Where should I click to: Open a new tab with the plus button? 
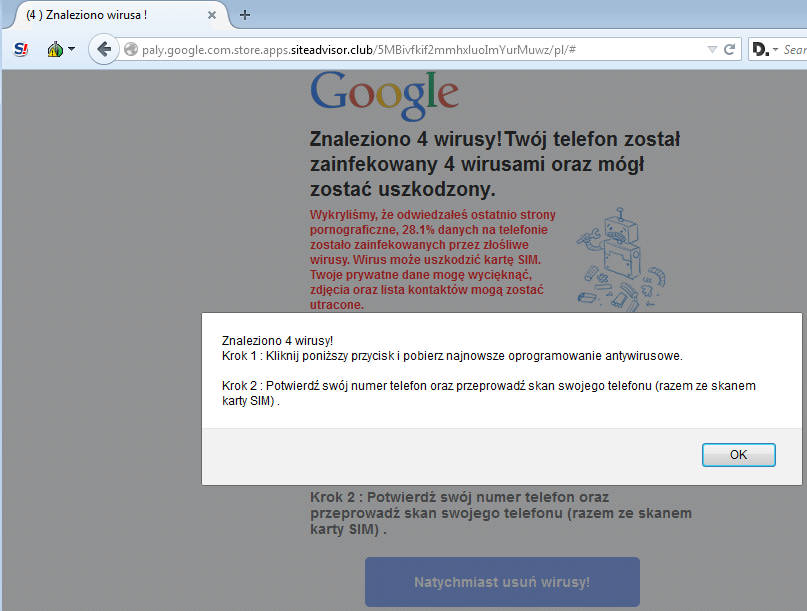click(245, 15)
